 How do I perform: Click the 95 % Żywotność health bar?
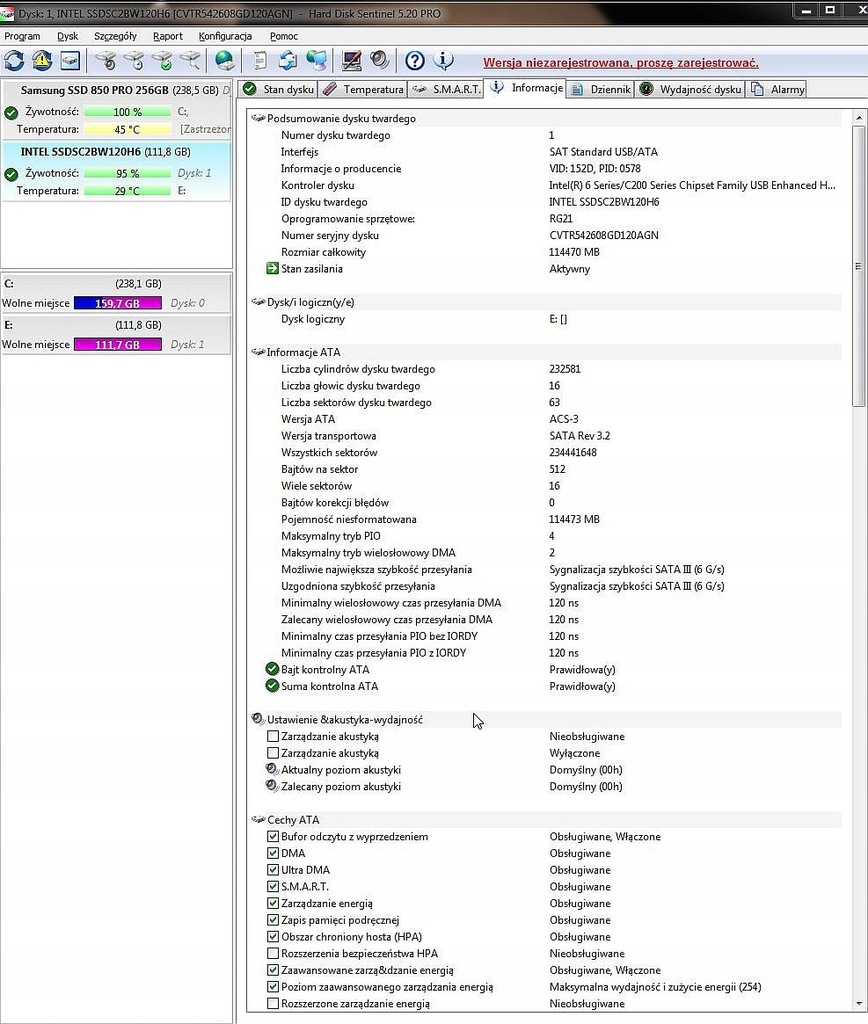pos(127,173)
